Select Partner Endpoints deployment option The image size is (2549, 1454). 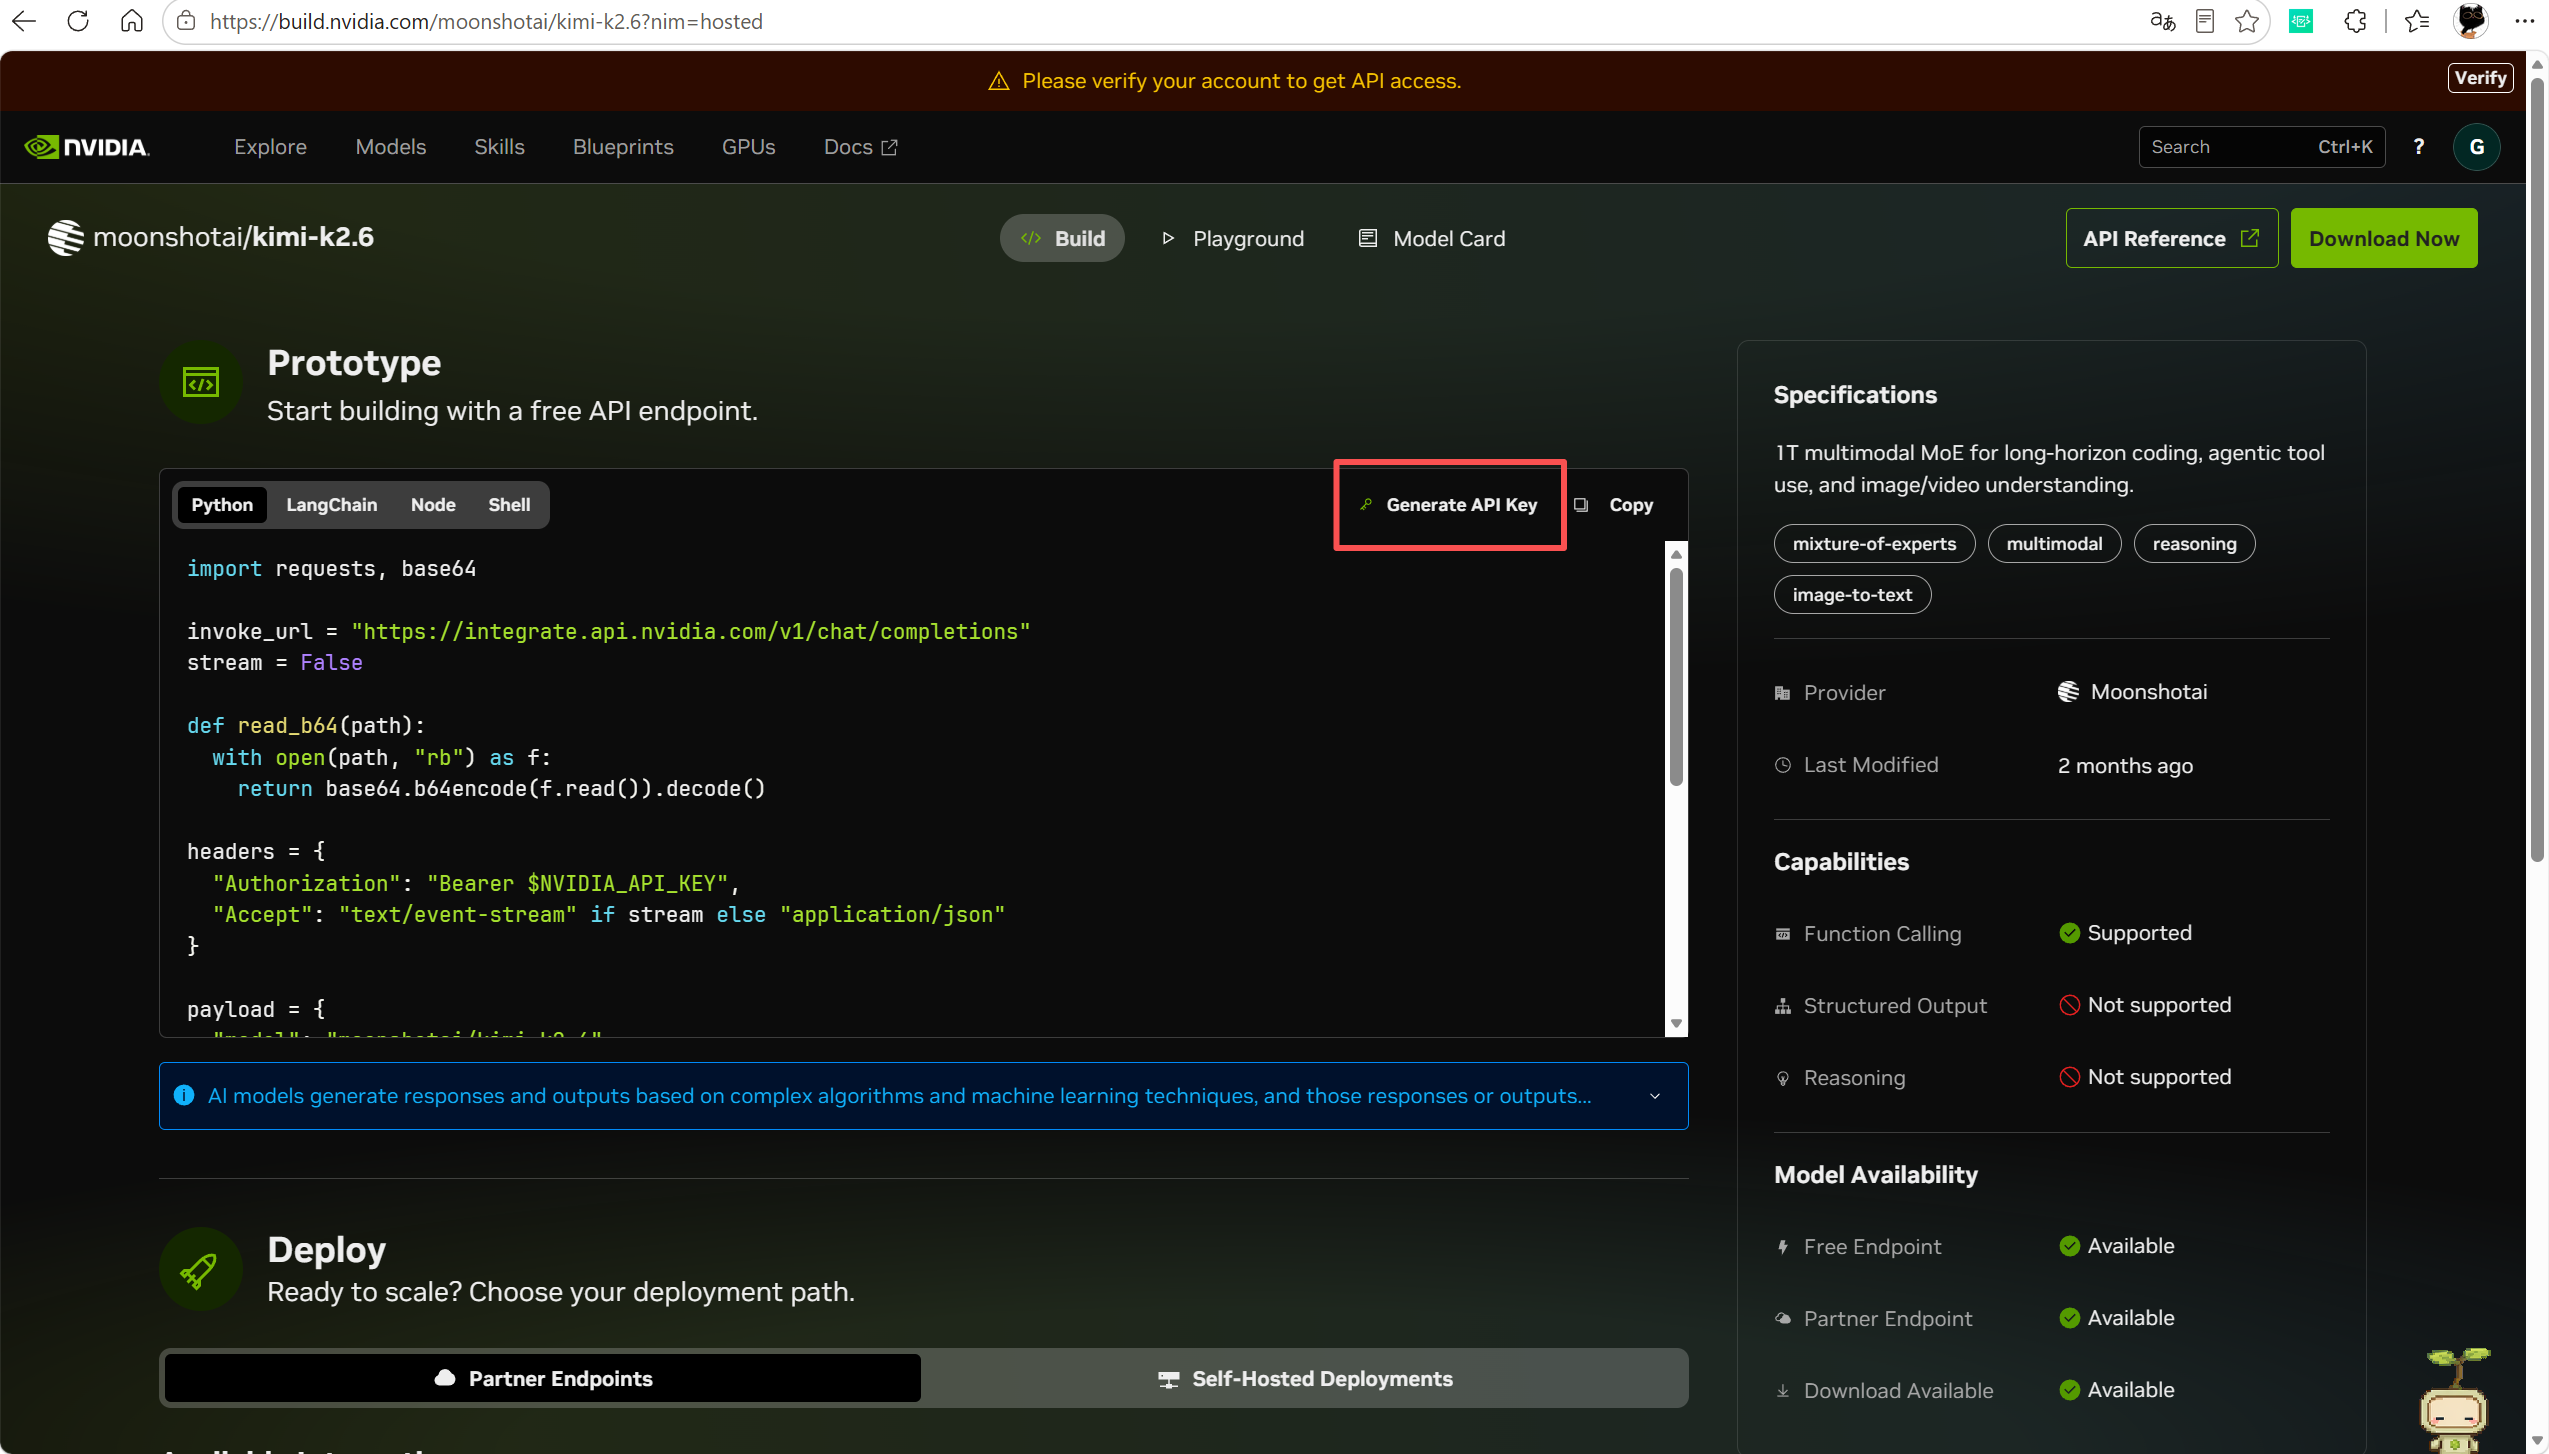coord(543,1378)
